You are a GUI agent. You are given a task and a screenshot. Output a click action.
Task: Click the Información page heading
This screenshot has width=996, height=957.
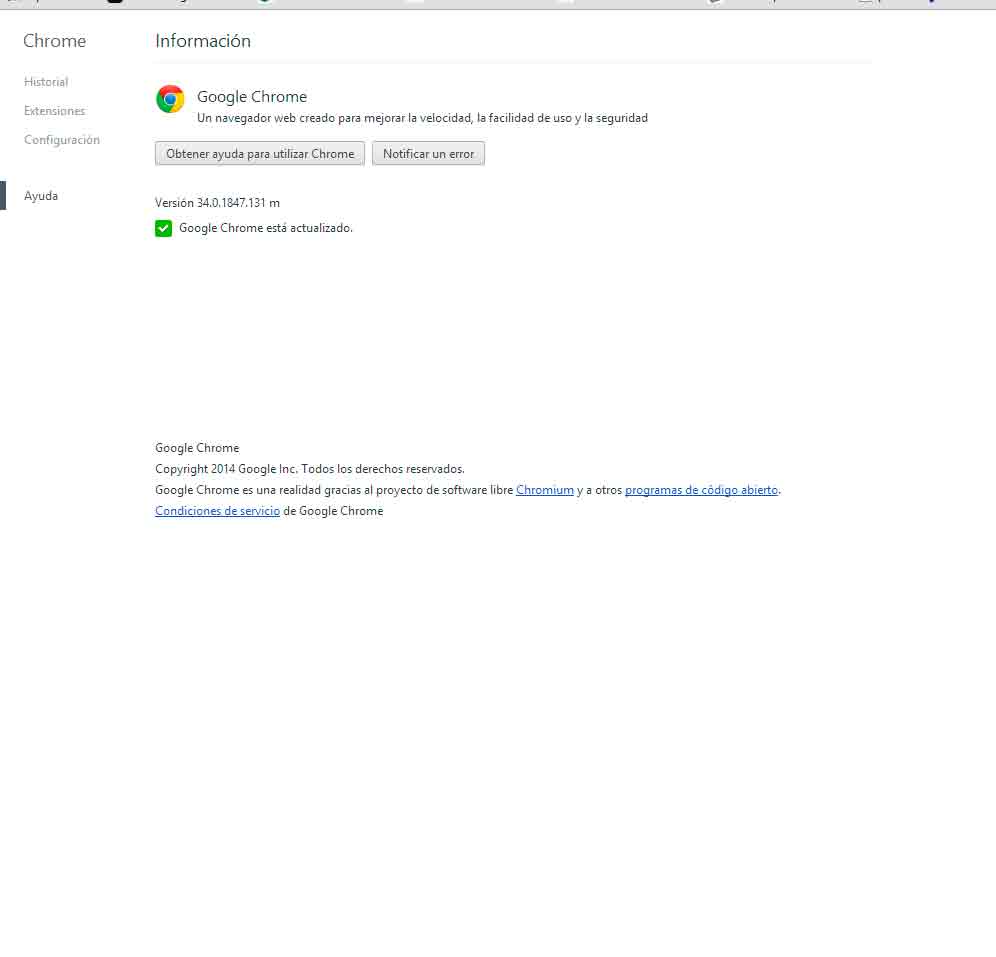(x=203, y=41)
